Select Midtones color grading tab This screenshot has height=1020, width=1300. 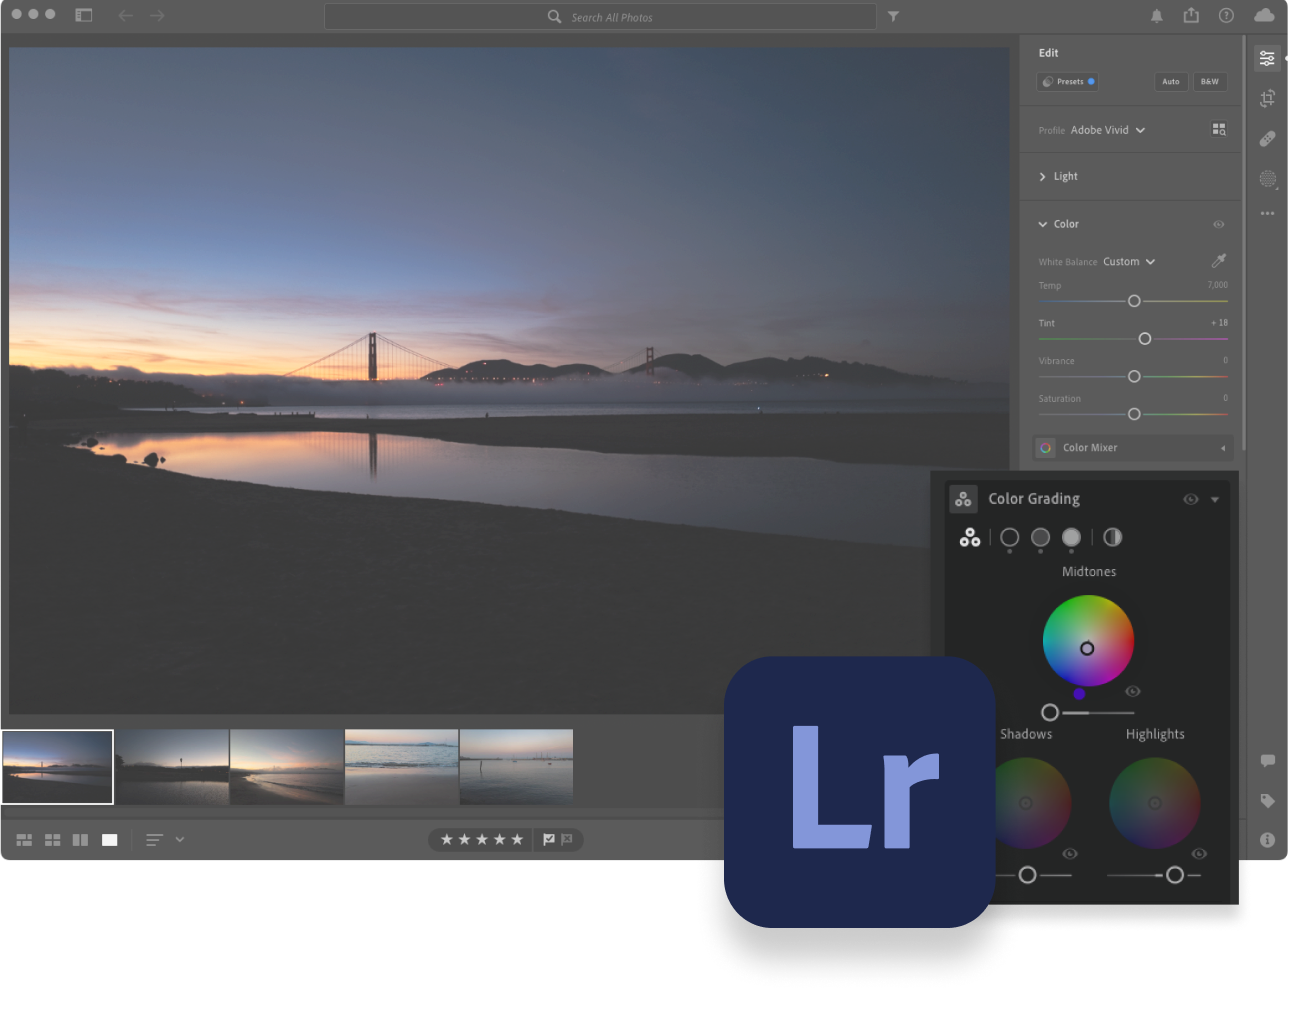click(x=1040, y=538)
